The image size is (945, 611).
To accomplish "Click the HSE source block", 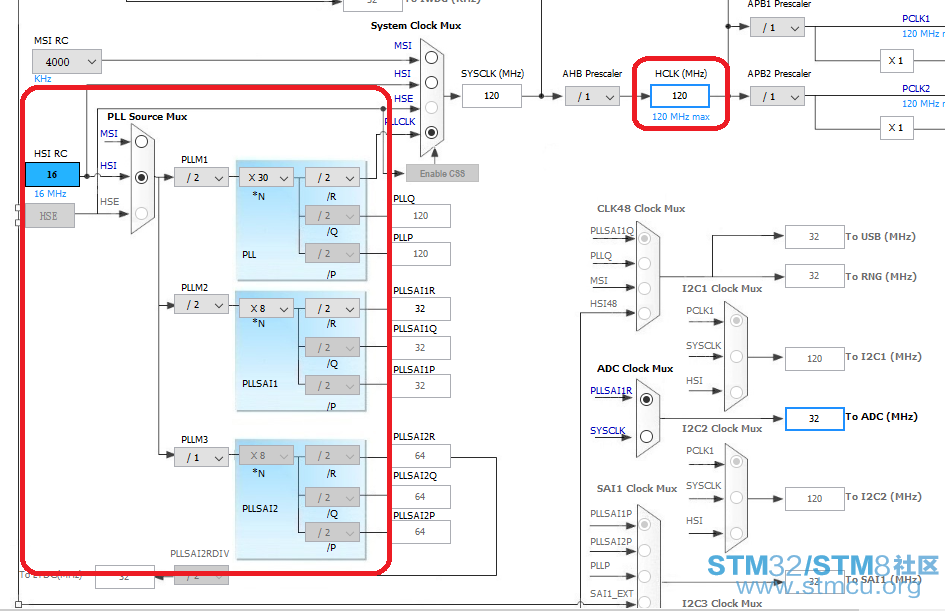I will pyautogui.click(x=49, y=216).
